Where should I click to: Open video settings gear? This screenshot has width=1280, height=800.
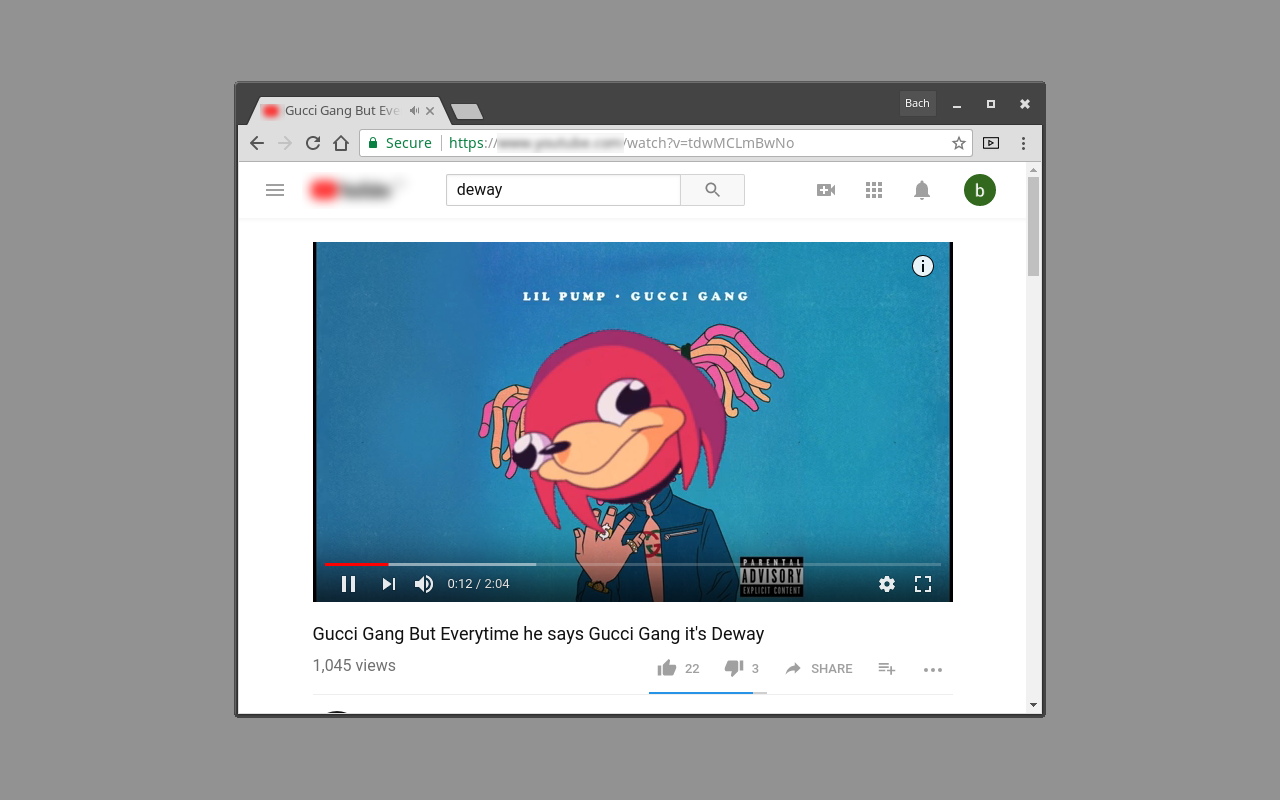[x=887, y=584]
